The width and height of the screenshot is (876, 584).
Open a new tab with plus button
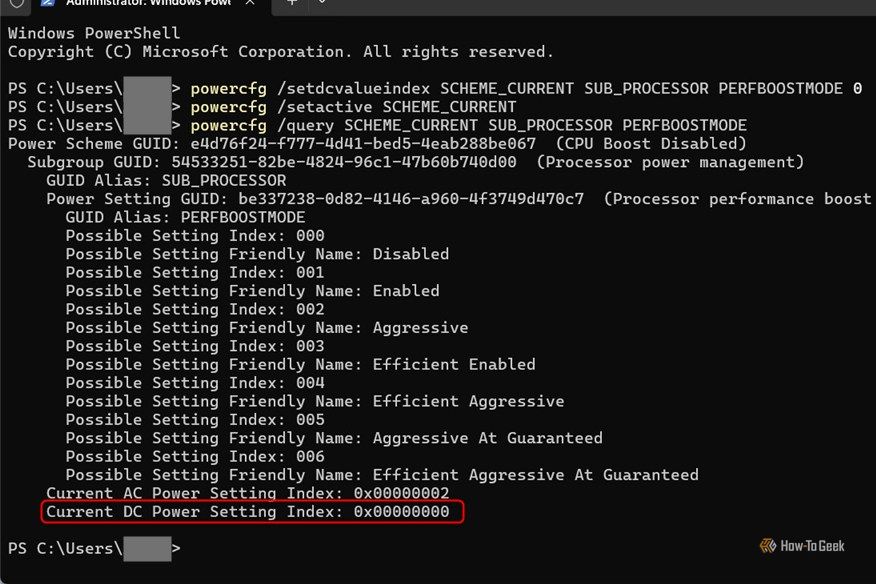point(292,3)
